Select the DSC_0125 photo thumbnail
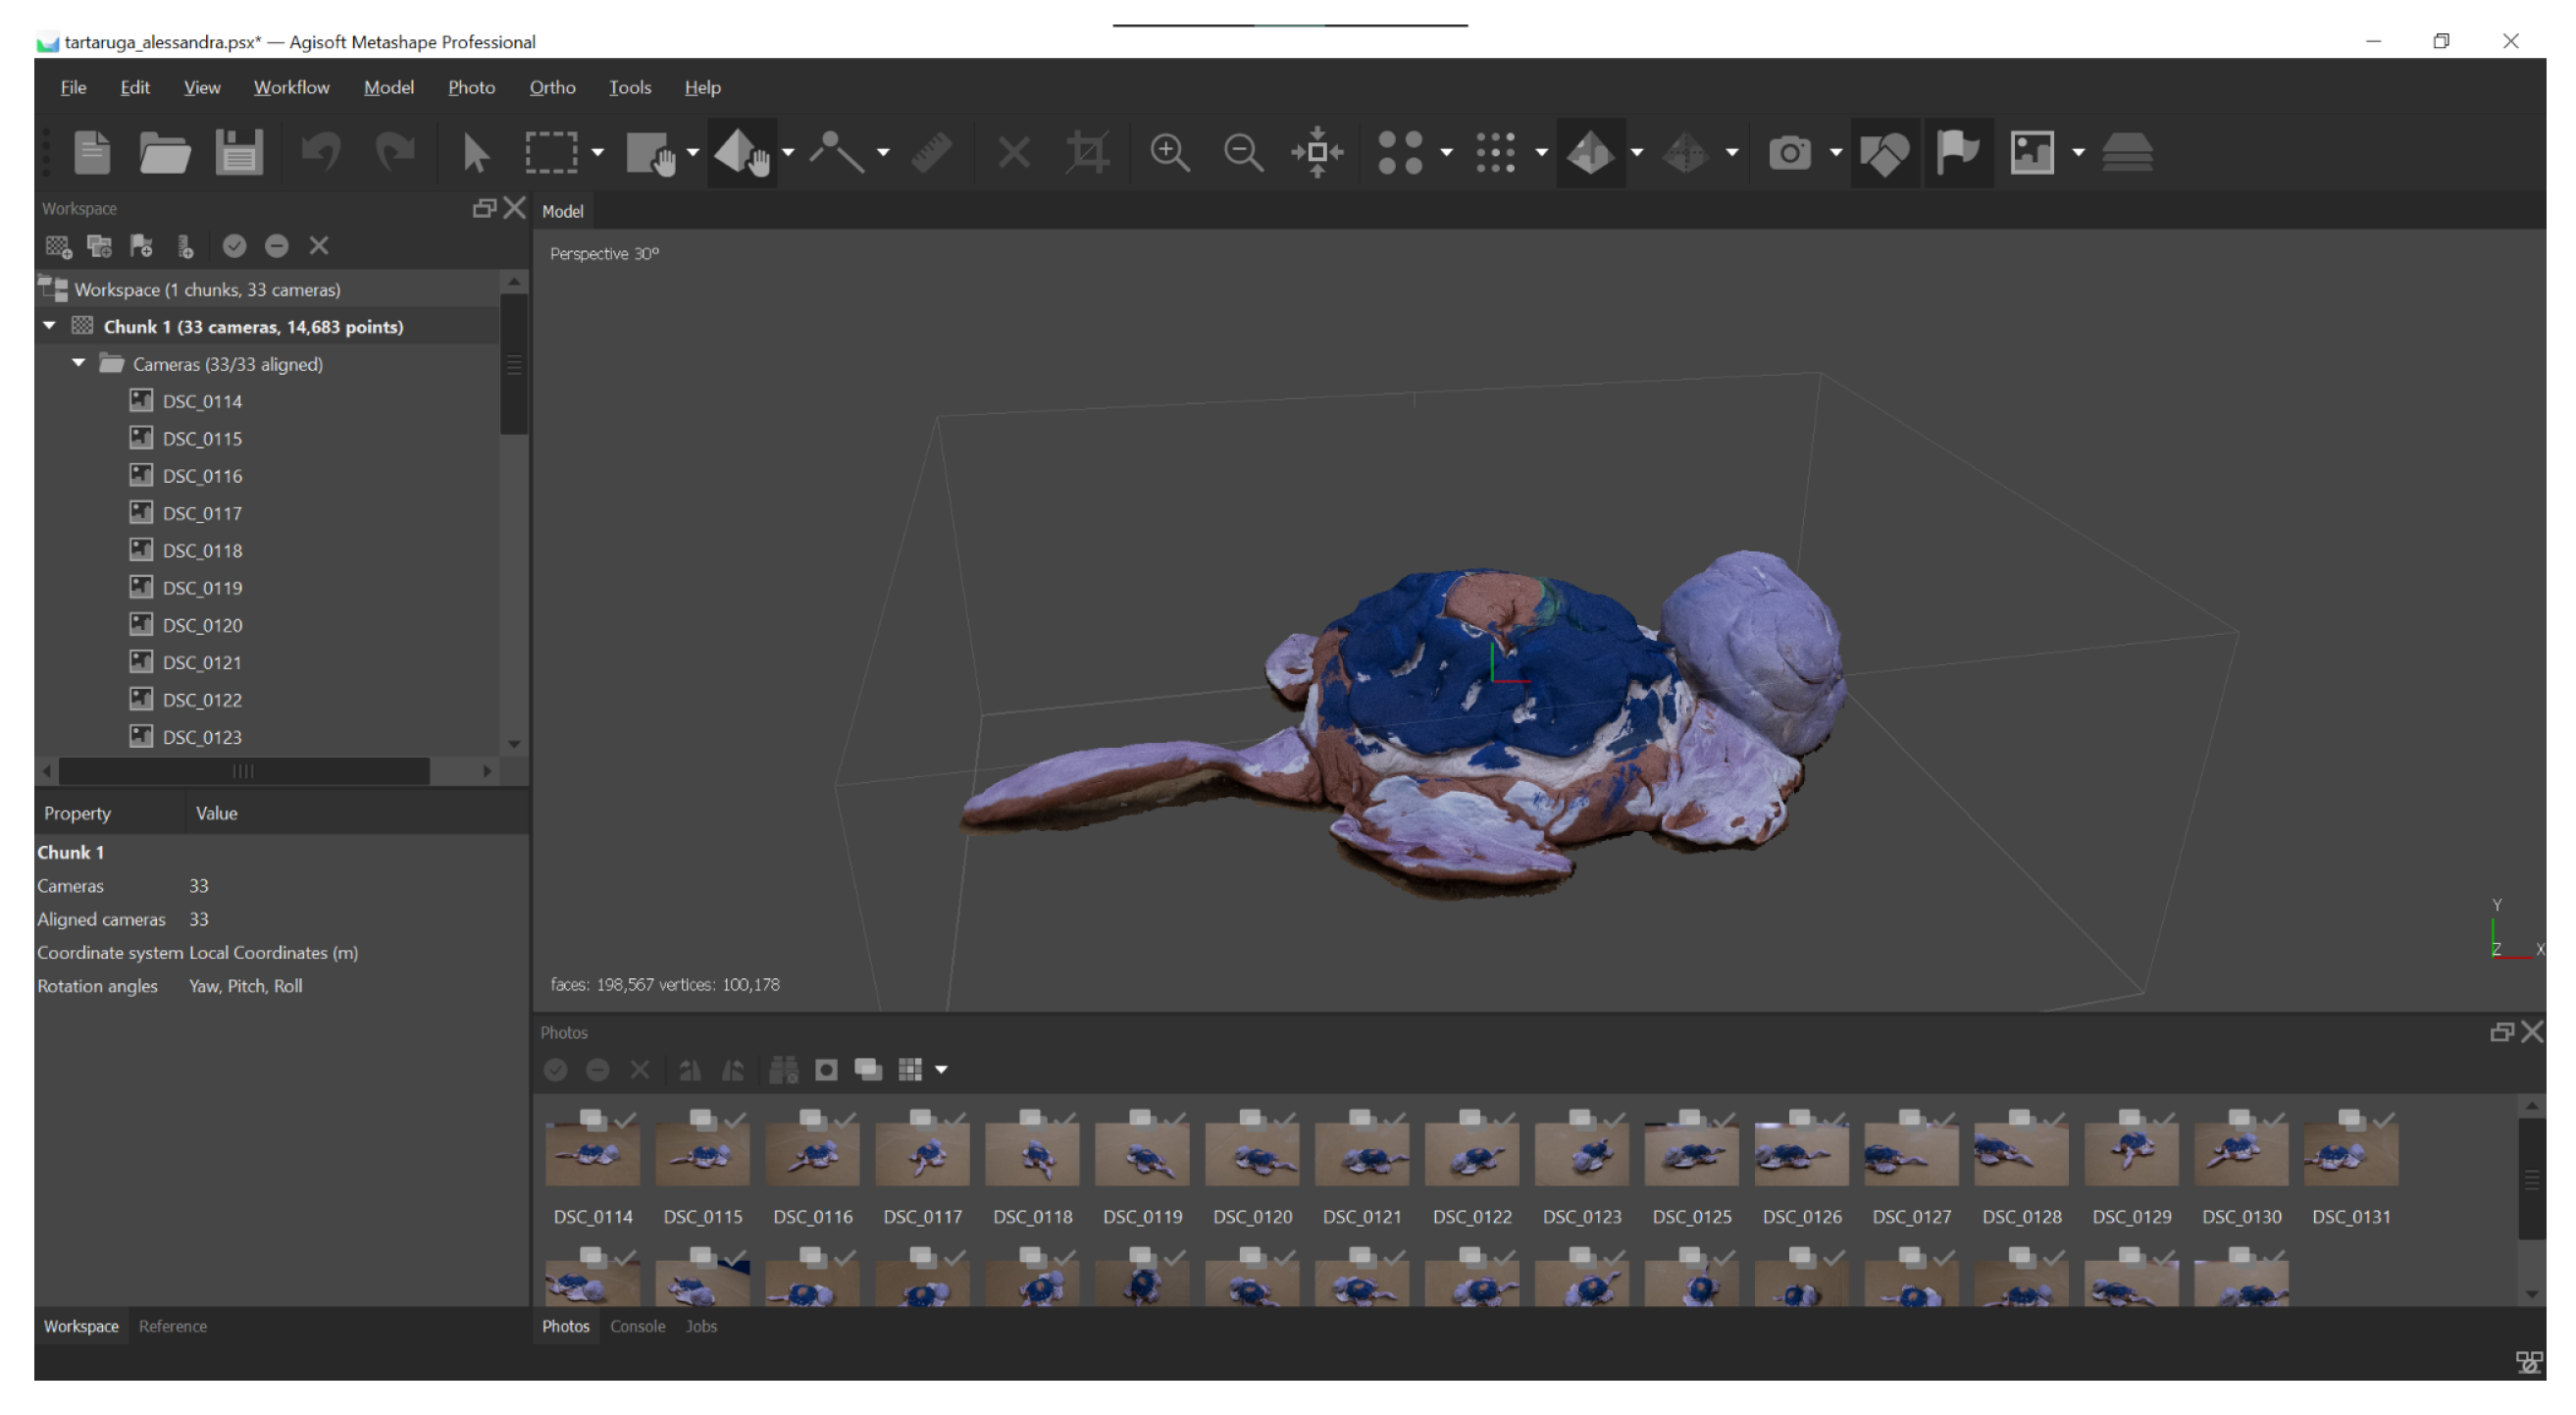The image size is (2576, 1415). (1691, 1155)
